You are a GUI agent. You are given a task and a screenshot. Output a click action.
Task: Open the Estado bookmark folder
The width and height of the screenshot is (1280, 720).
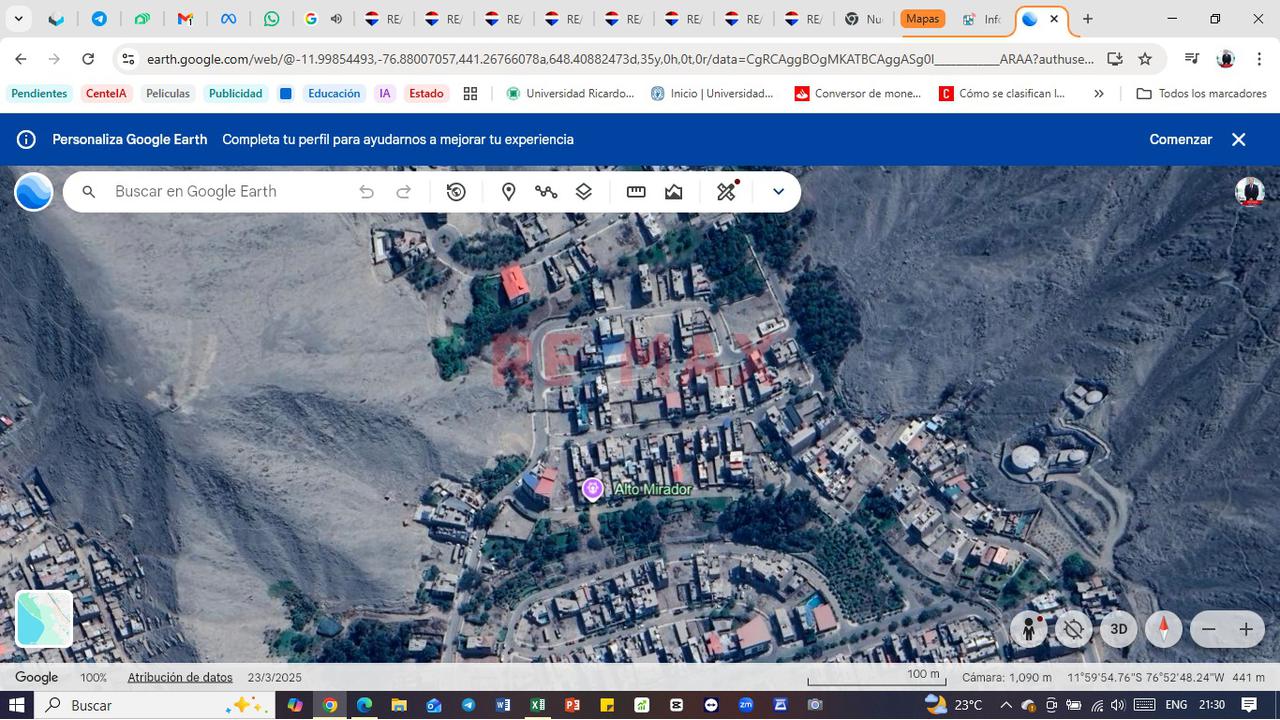point(426,93)
